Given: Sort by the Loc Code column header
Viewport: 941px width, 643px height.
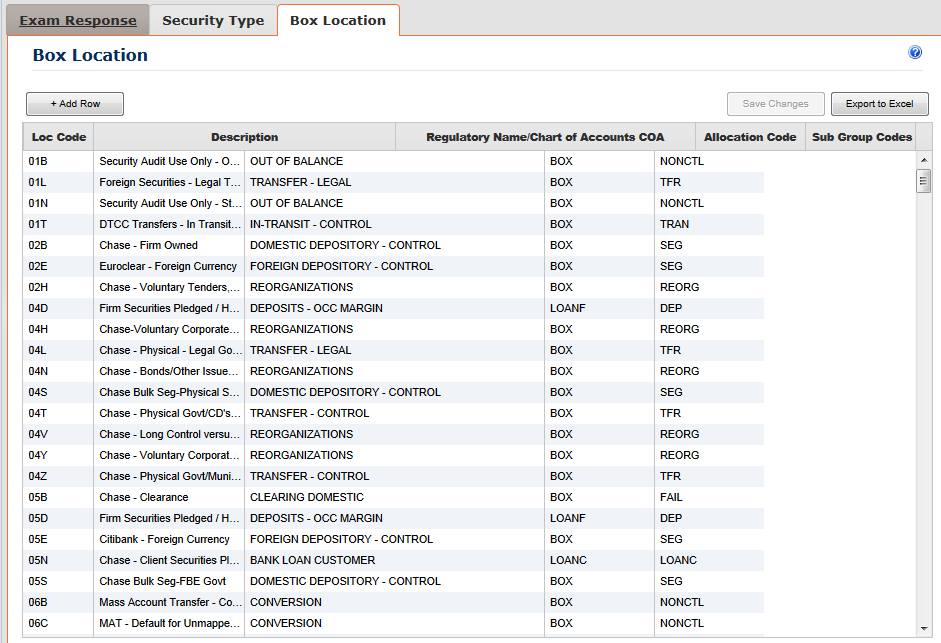Looking at the screenshot, I should point(59,137).
